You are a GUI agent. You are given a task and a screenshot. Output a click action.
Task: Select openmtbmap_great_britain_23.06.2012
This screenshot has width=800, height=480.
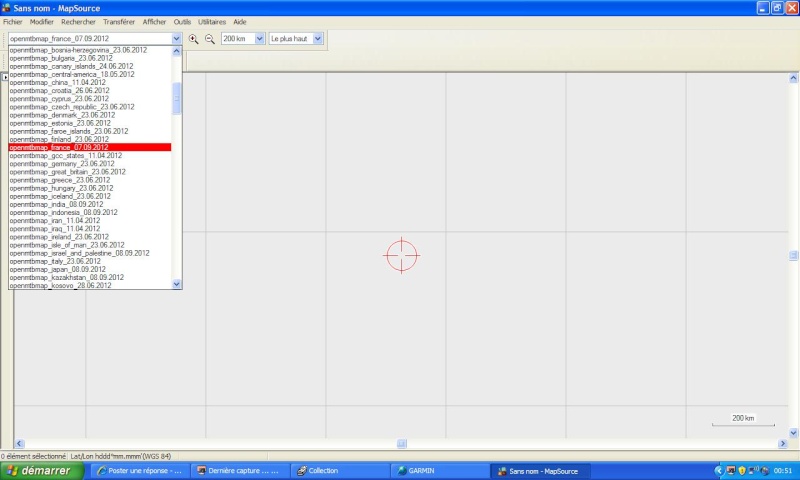pos(90,172)
